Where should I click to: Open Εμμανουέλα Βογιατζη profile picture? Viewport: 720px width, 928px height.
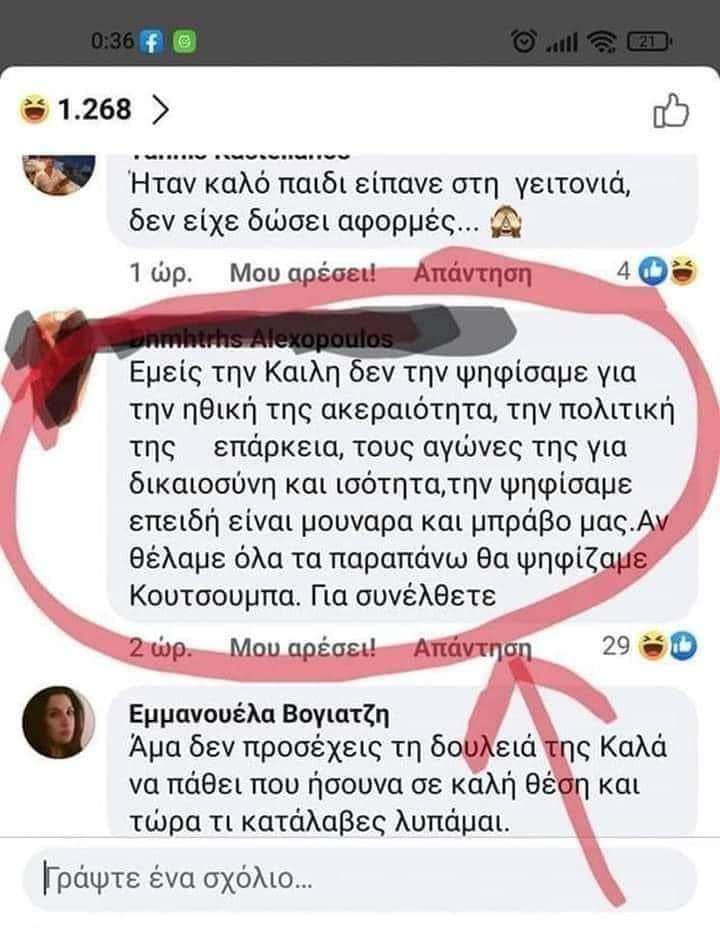58,723
